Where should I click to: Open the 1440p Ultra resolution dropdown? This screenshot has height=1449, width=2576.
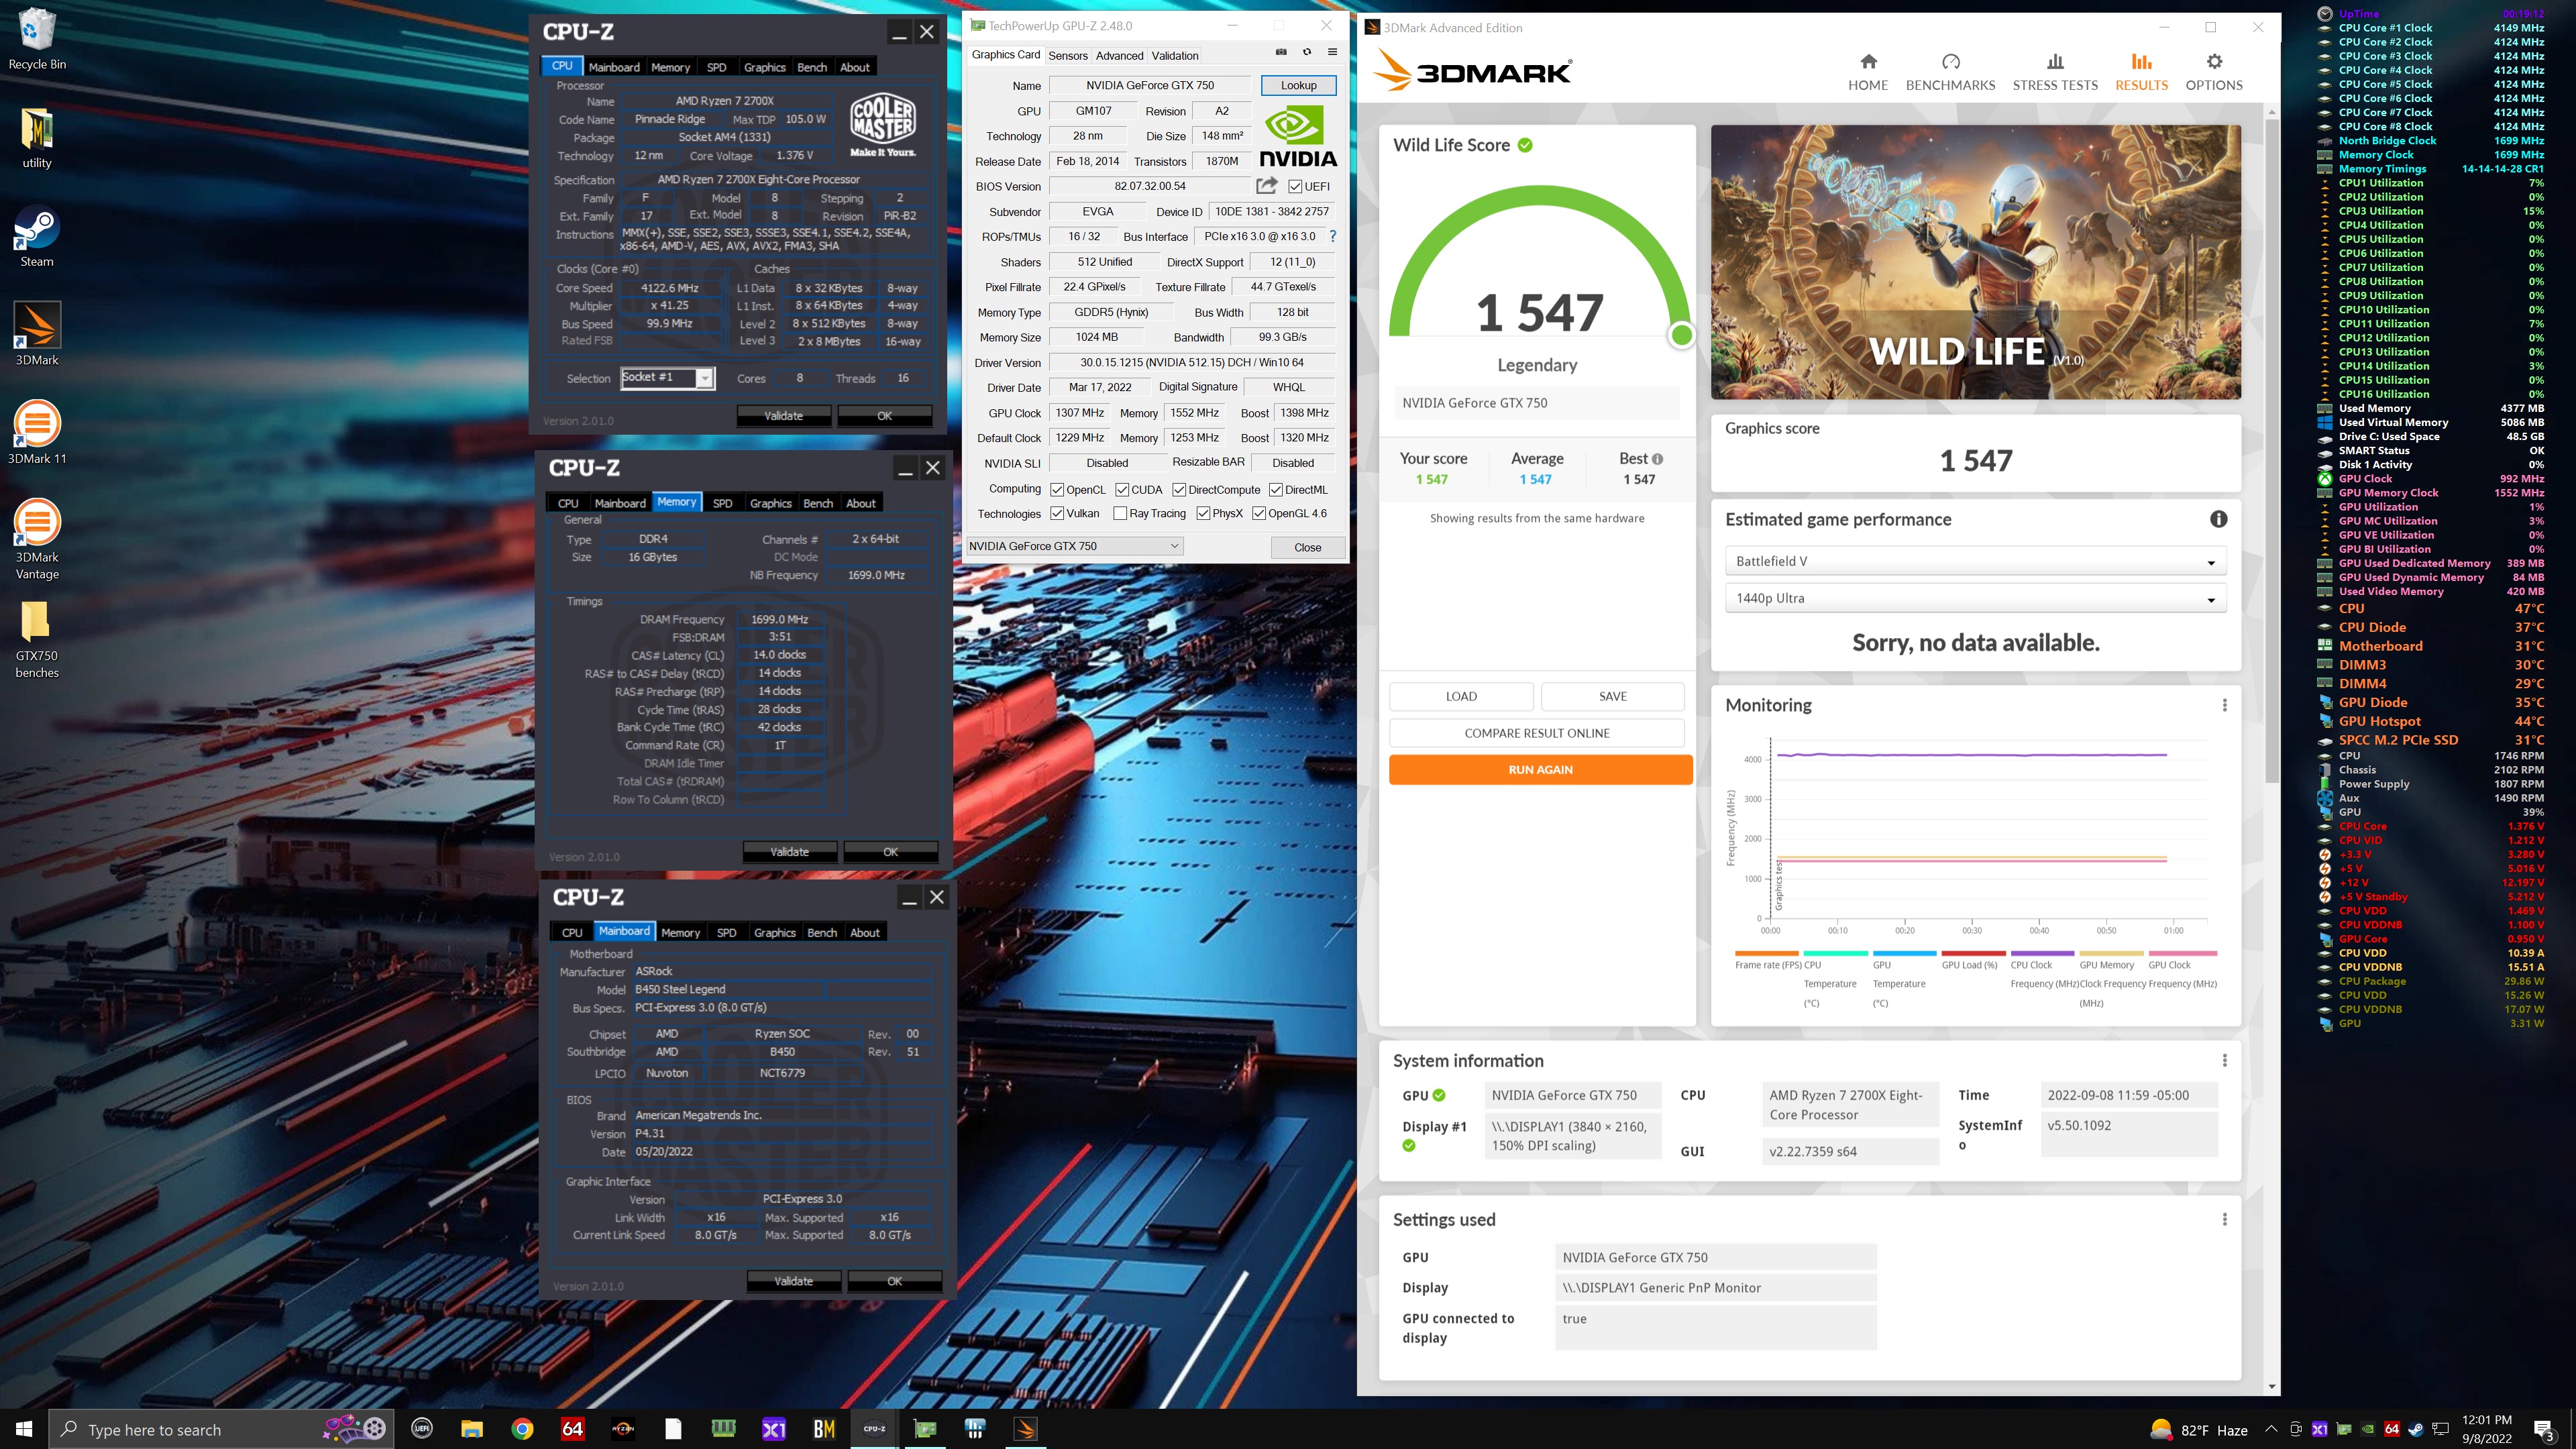point(1975,598)
